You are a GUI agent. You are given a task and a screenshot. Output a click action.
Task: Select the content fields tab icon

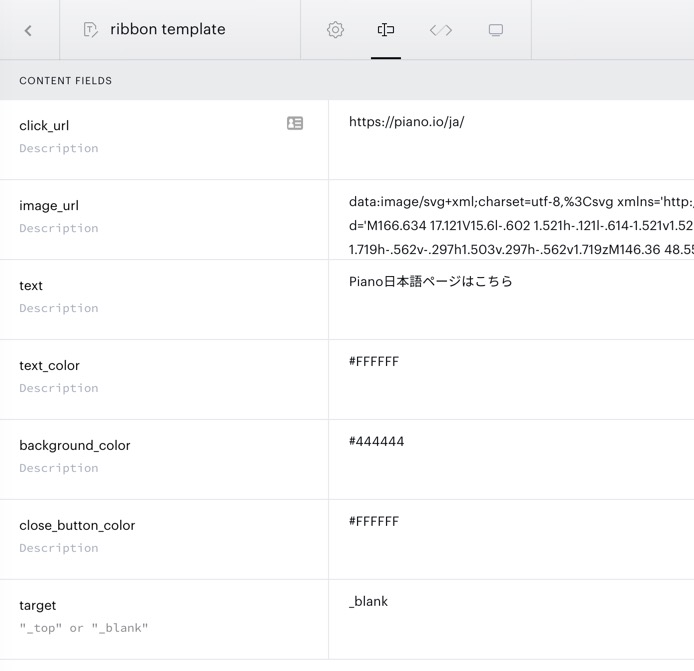click(x=385, y=30)
